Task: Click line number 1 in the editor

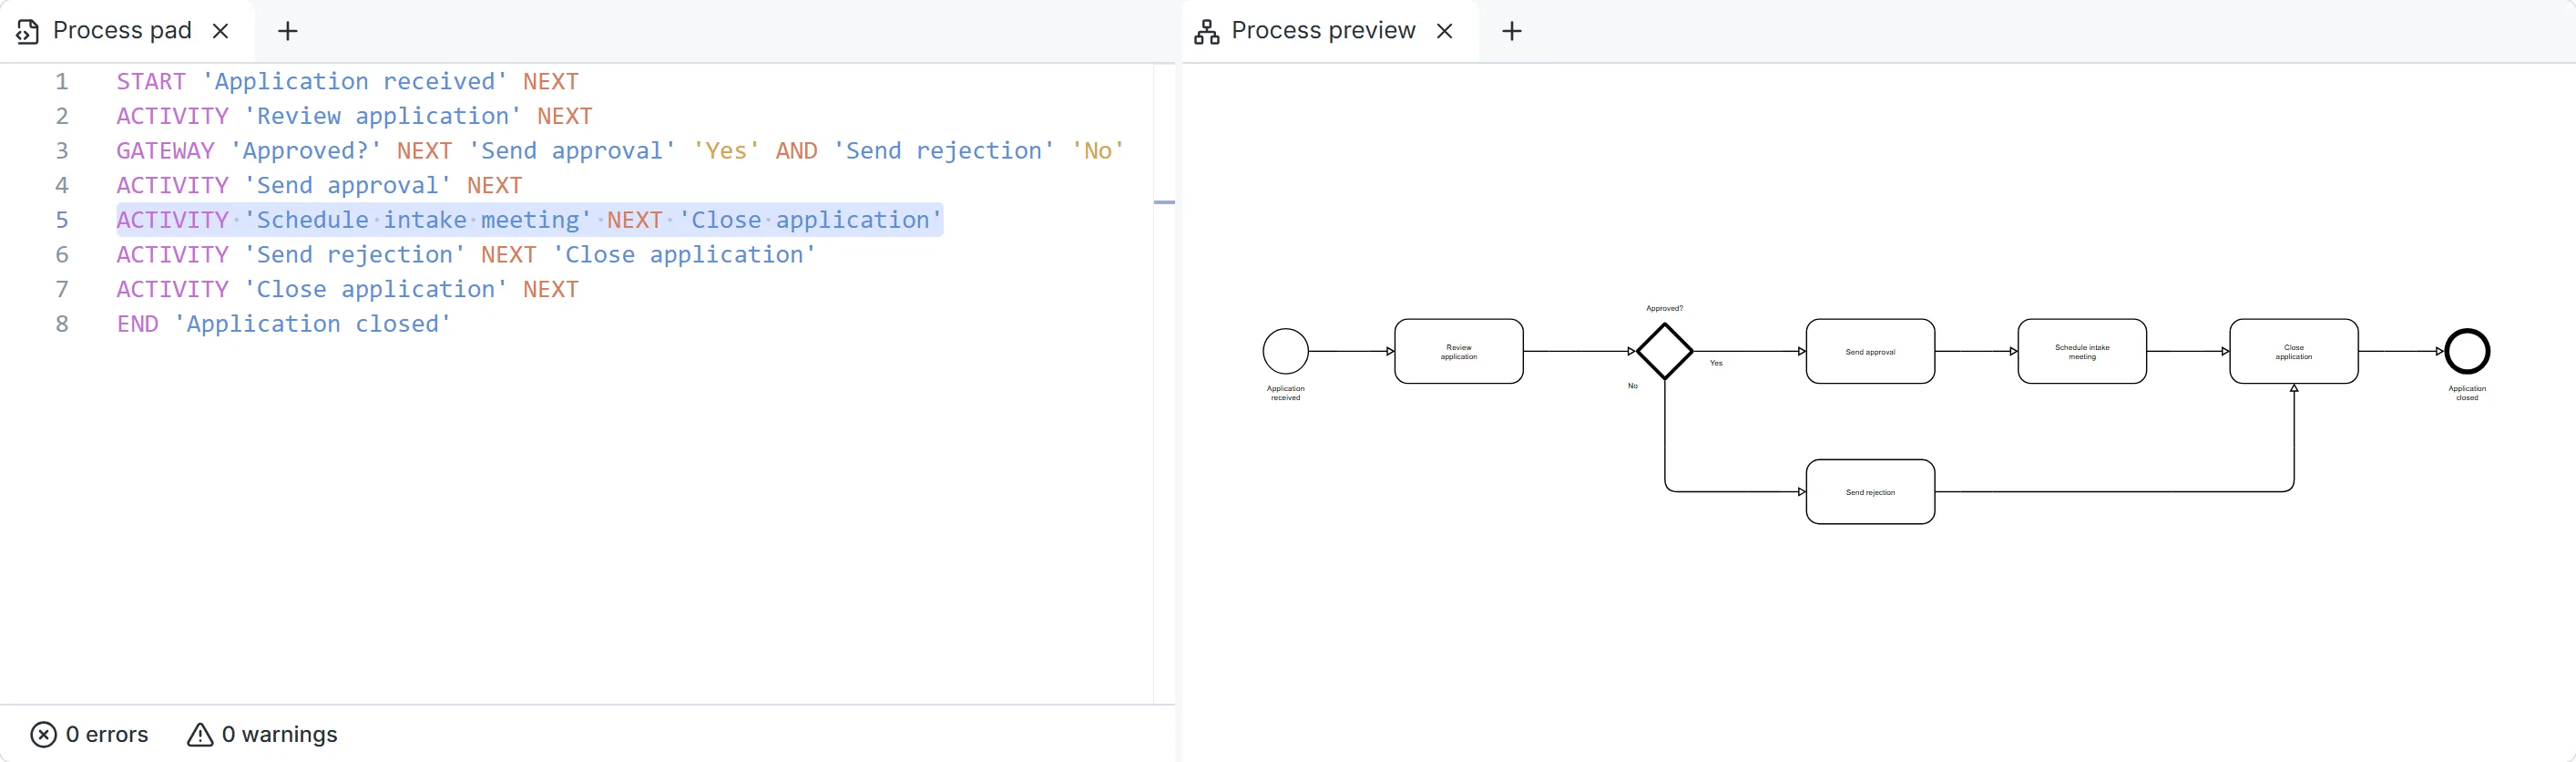Action: tap(62, 81)
